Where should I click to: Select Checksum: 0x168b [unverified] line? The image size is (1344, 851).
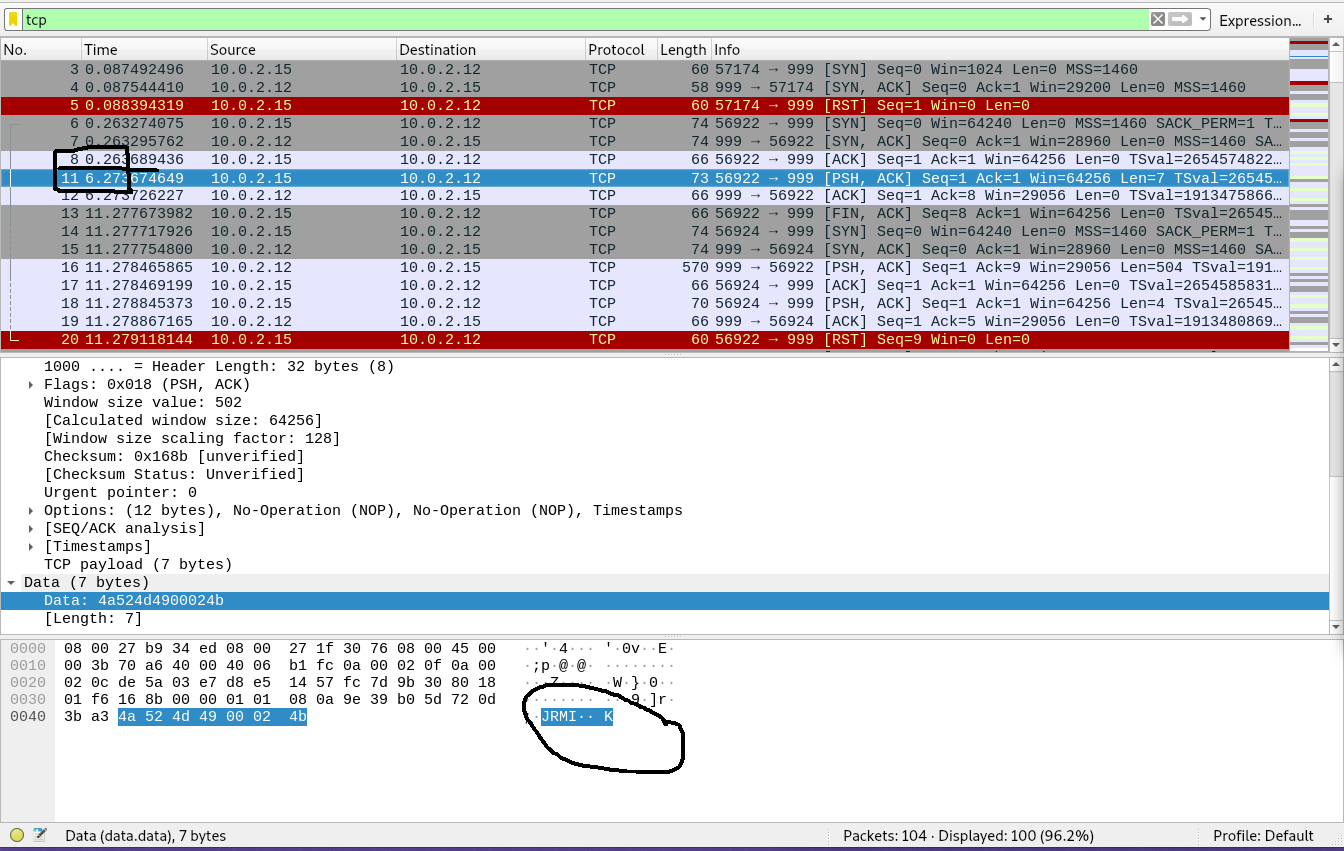665,457
